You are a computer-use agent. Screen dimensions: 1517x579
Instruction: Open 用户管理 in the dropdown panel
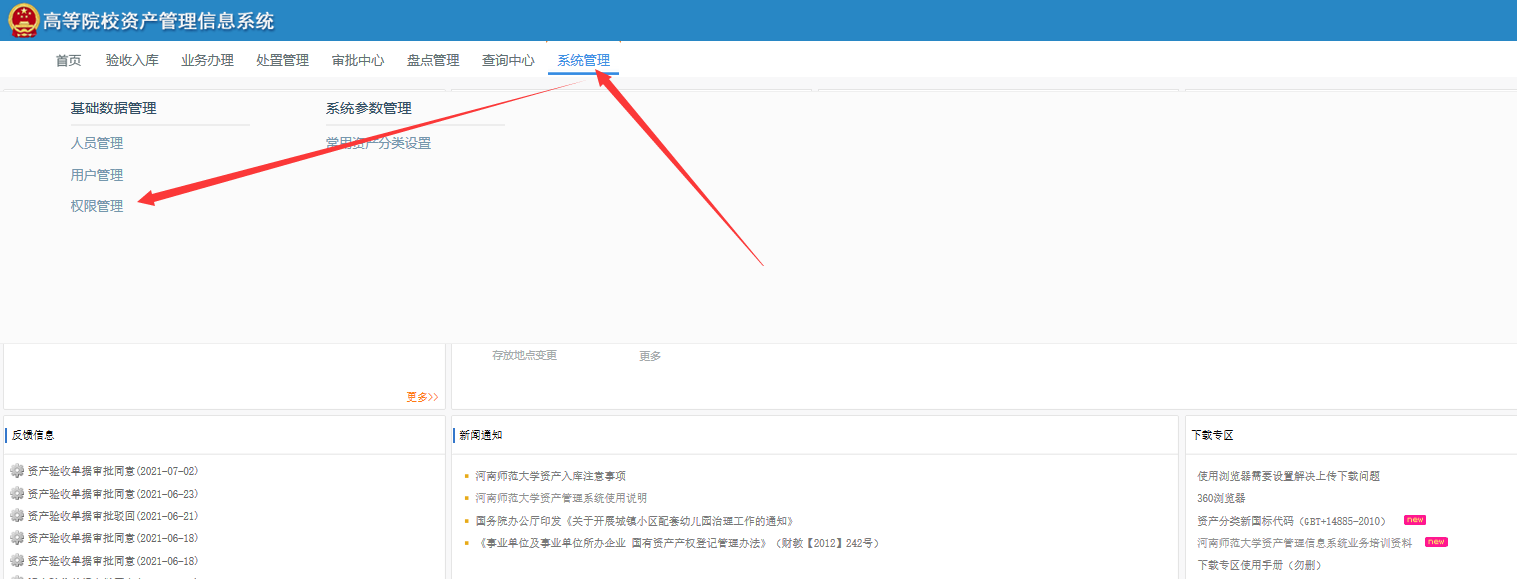tap(97, 175)
